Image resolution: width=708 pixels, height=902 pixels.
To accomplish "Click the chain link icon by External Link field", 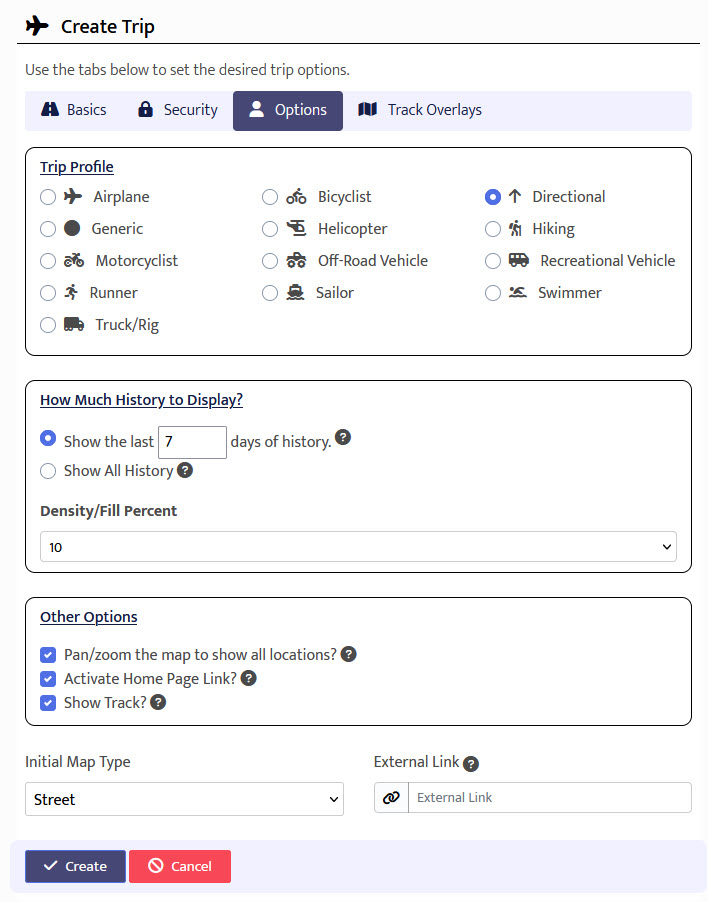I will (x=391, y=797).
